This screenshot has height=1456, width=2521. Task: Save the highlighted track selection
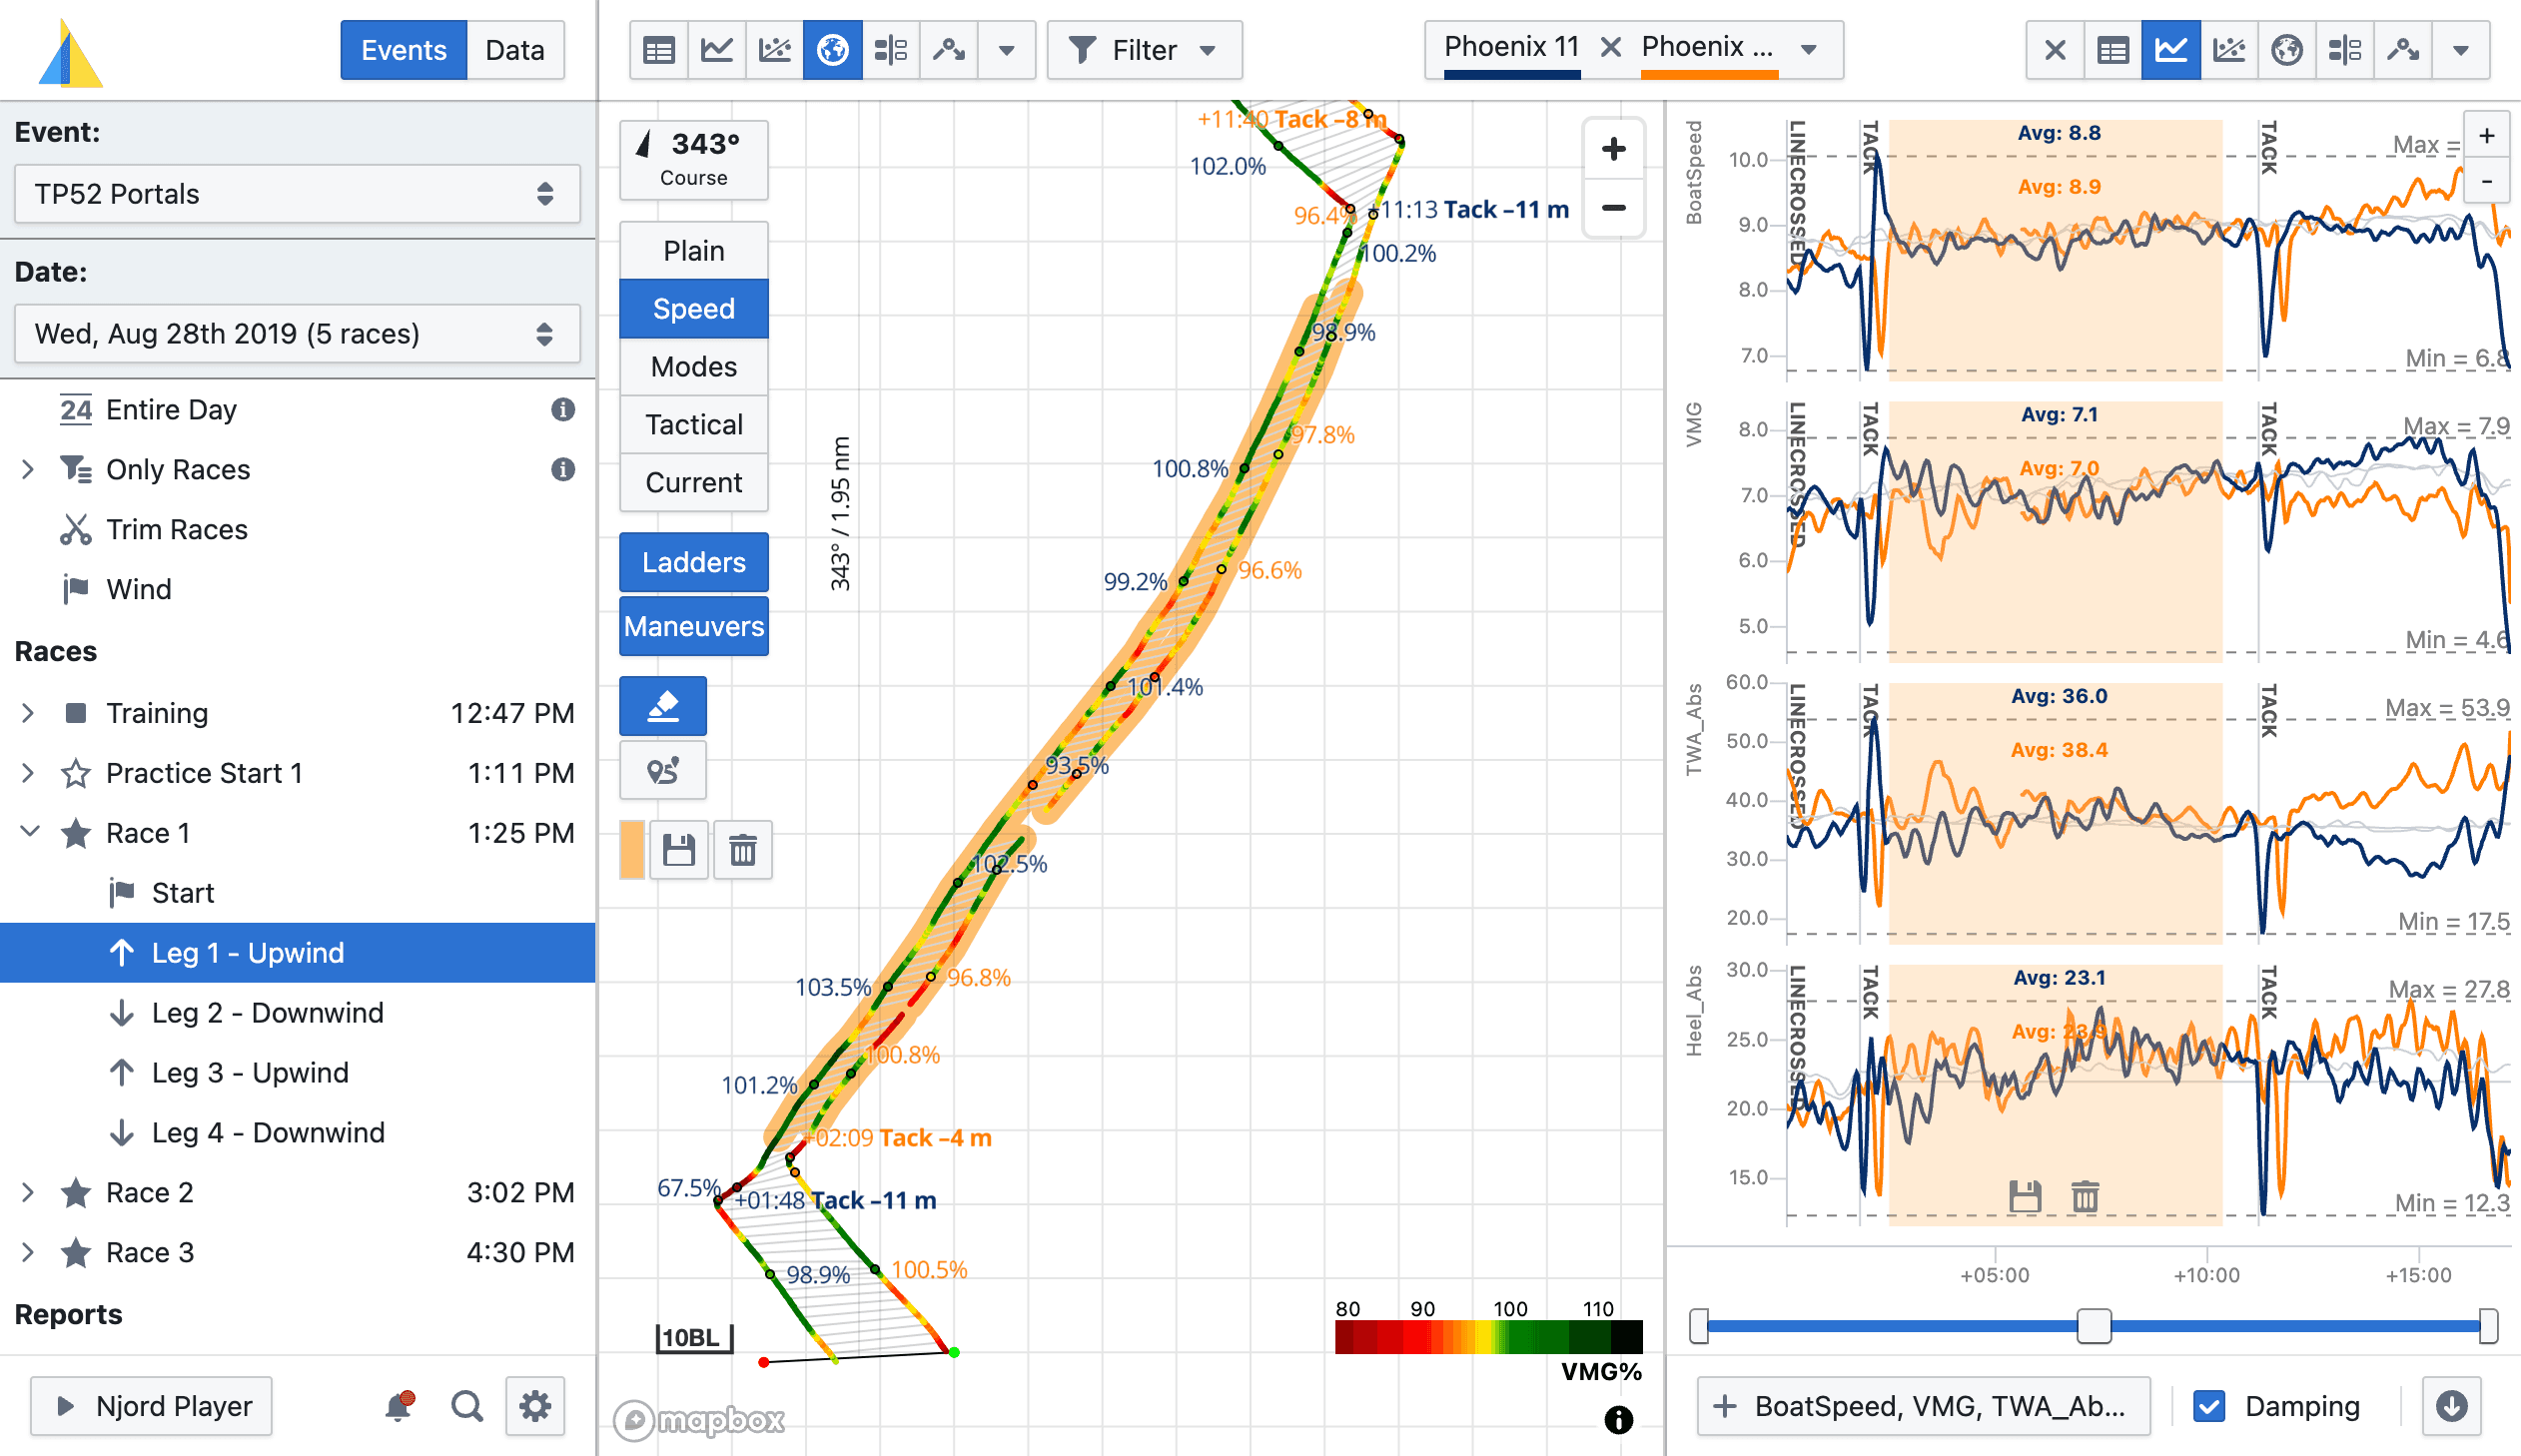tap(679, 849)
